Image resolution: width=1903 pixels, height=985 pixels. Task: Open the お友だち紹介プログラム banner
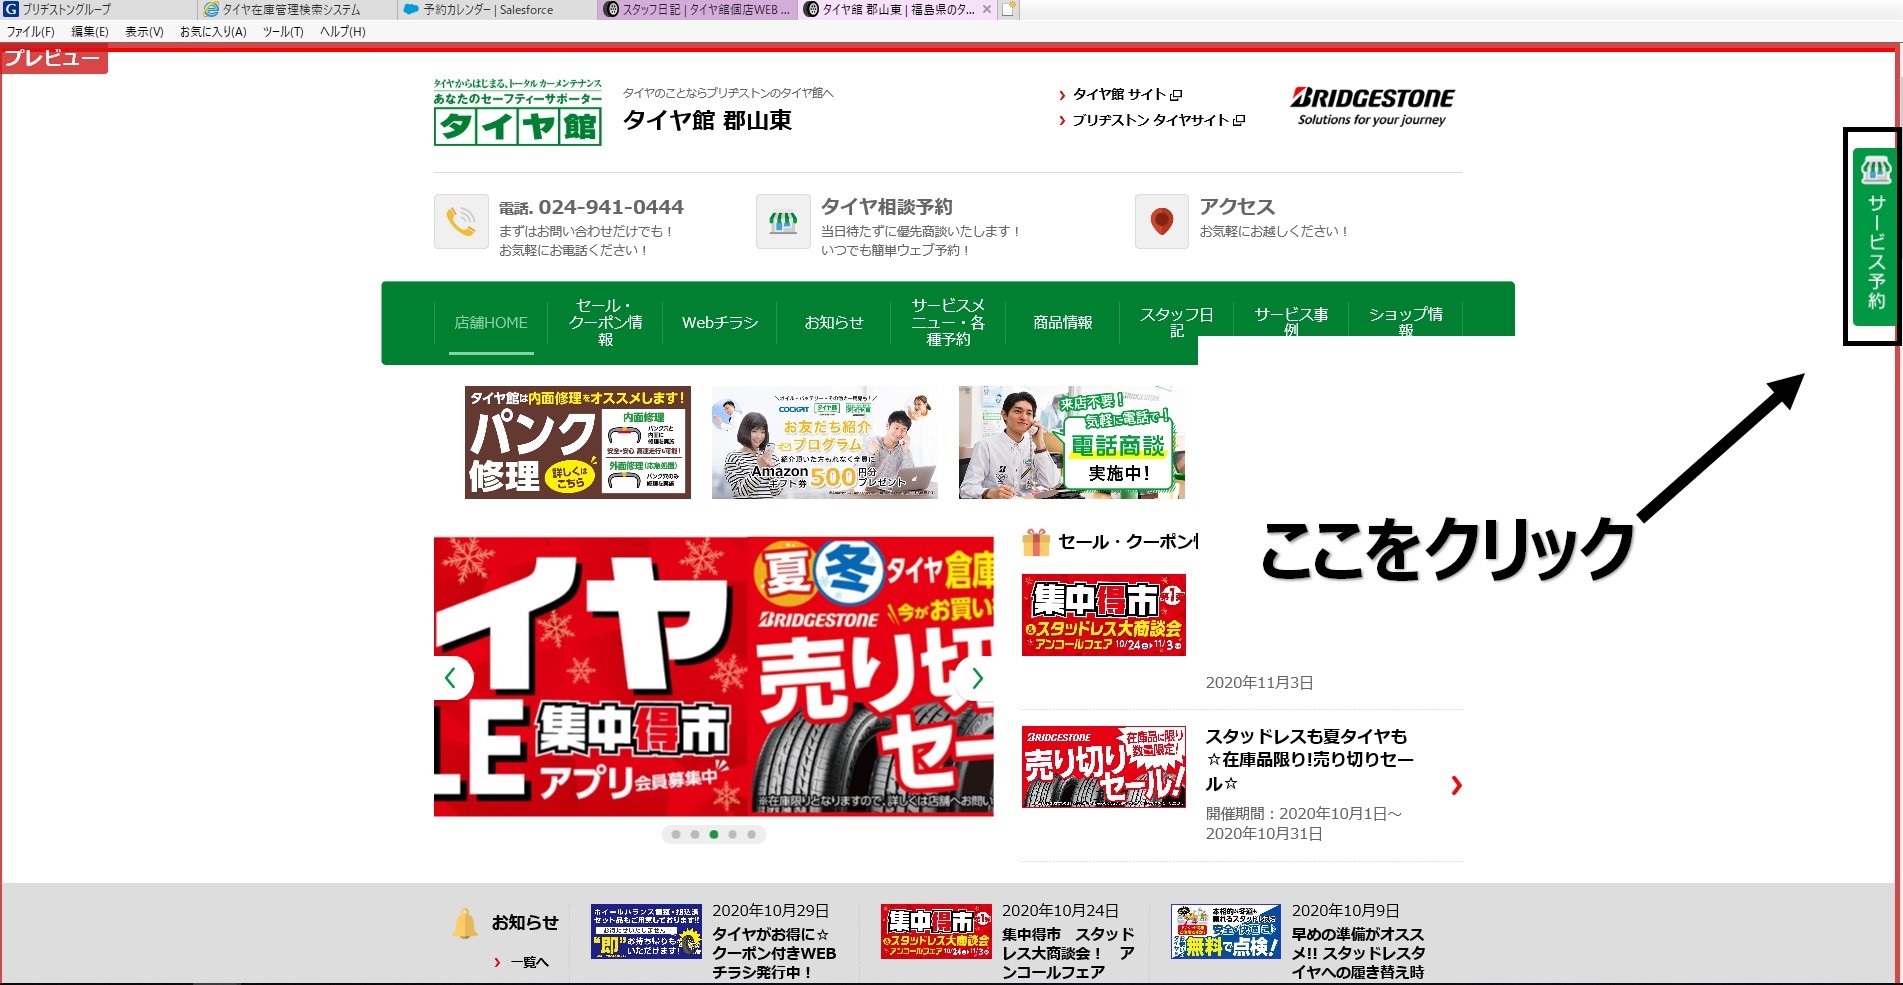click(x=824, y=443)
